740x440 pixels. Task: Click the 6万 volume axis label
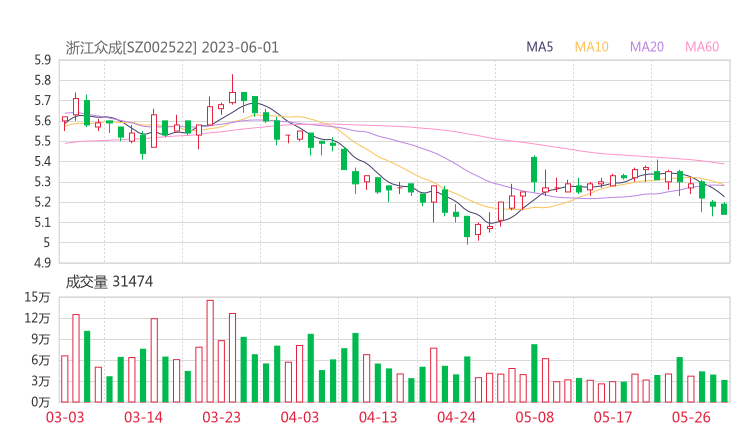(41, 360)
